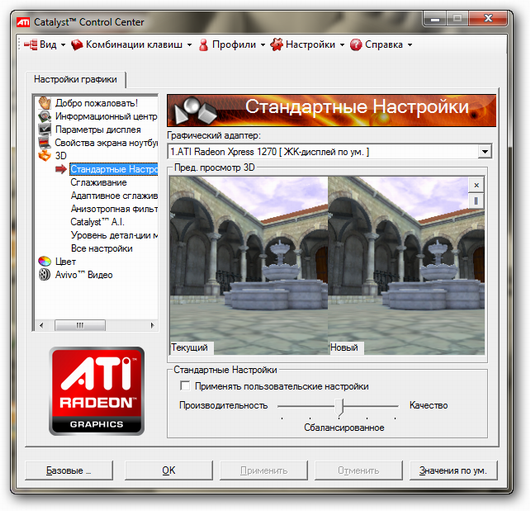
Task: Expand Комбинации клавиш dropdown arrow
Action: coord(189,45)
